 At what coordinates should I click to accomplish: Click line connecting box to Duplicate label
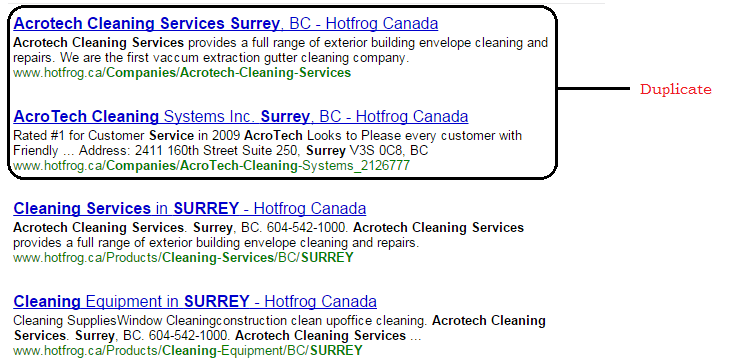tap(593, 88)
